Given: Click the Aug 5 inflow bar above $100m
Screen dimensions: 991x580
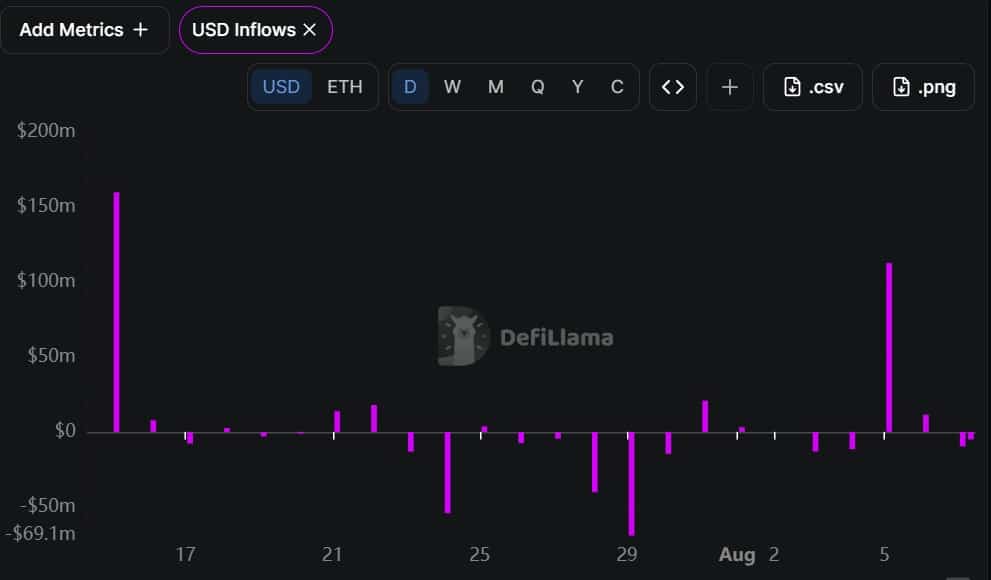Looking at the screenshot, I should pyautogui.click(x=889, y=347).
